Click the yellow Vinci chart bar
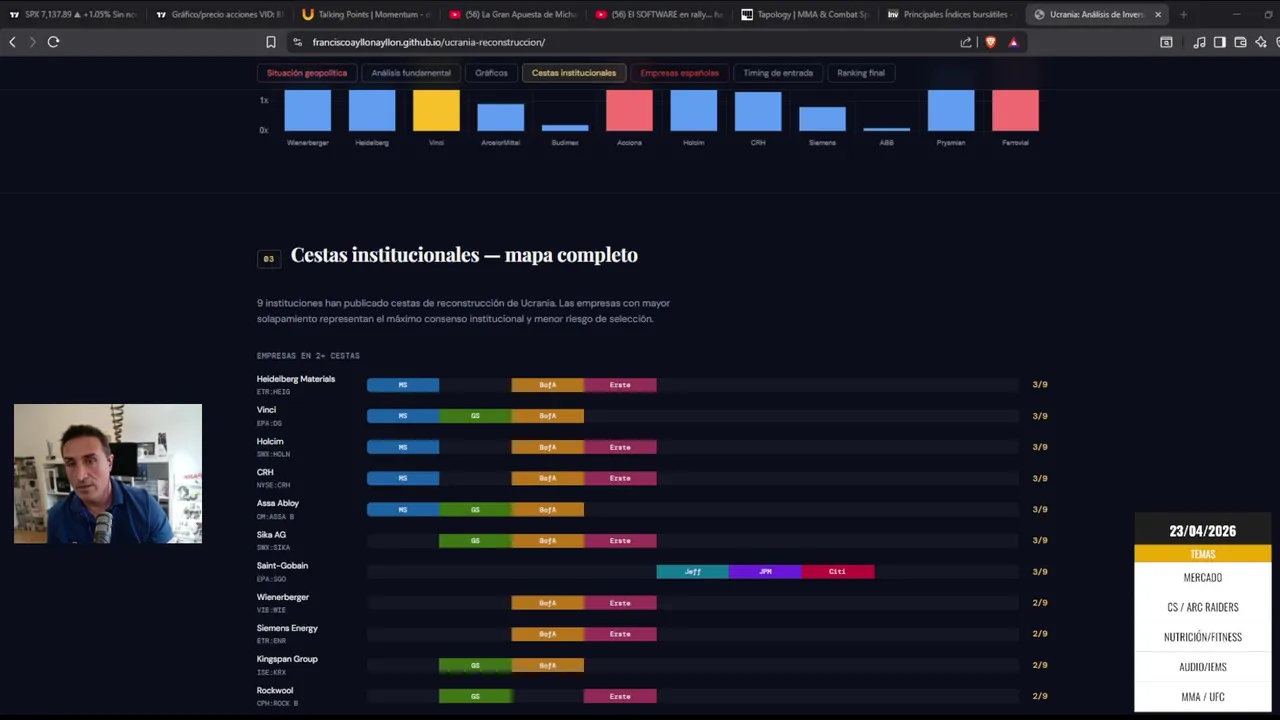Screen dimensions: 1280x720 [436, 110]
